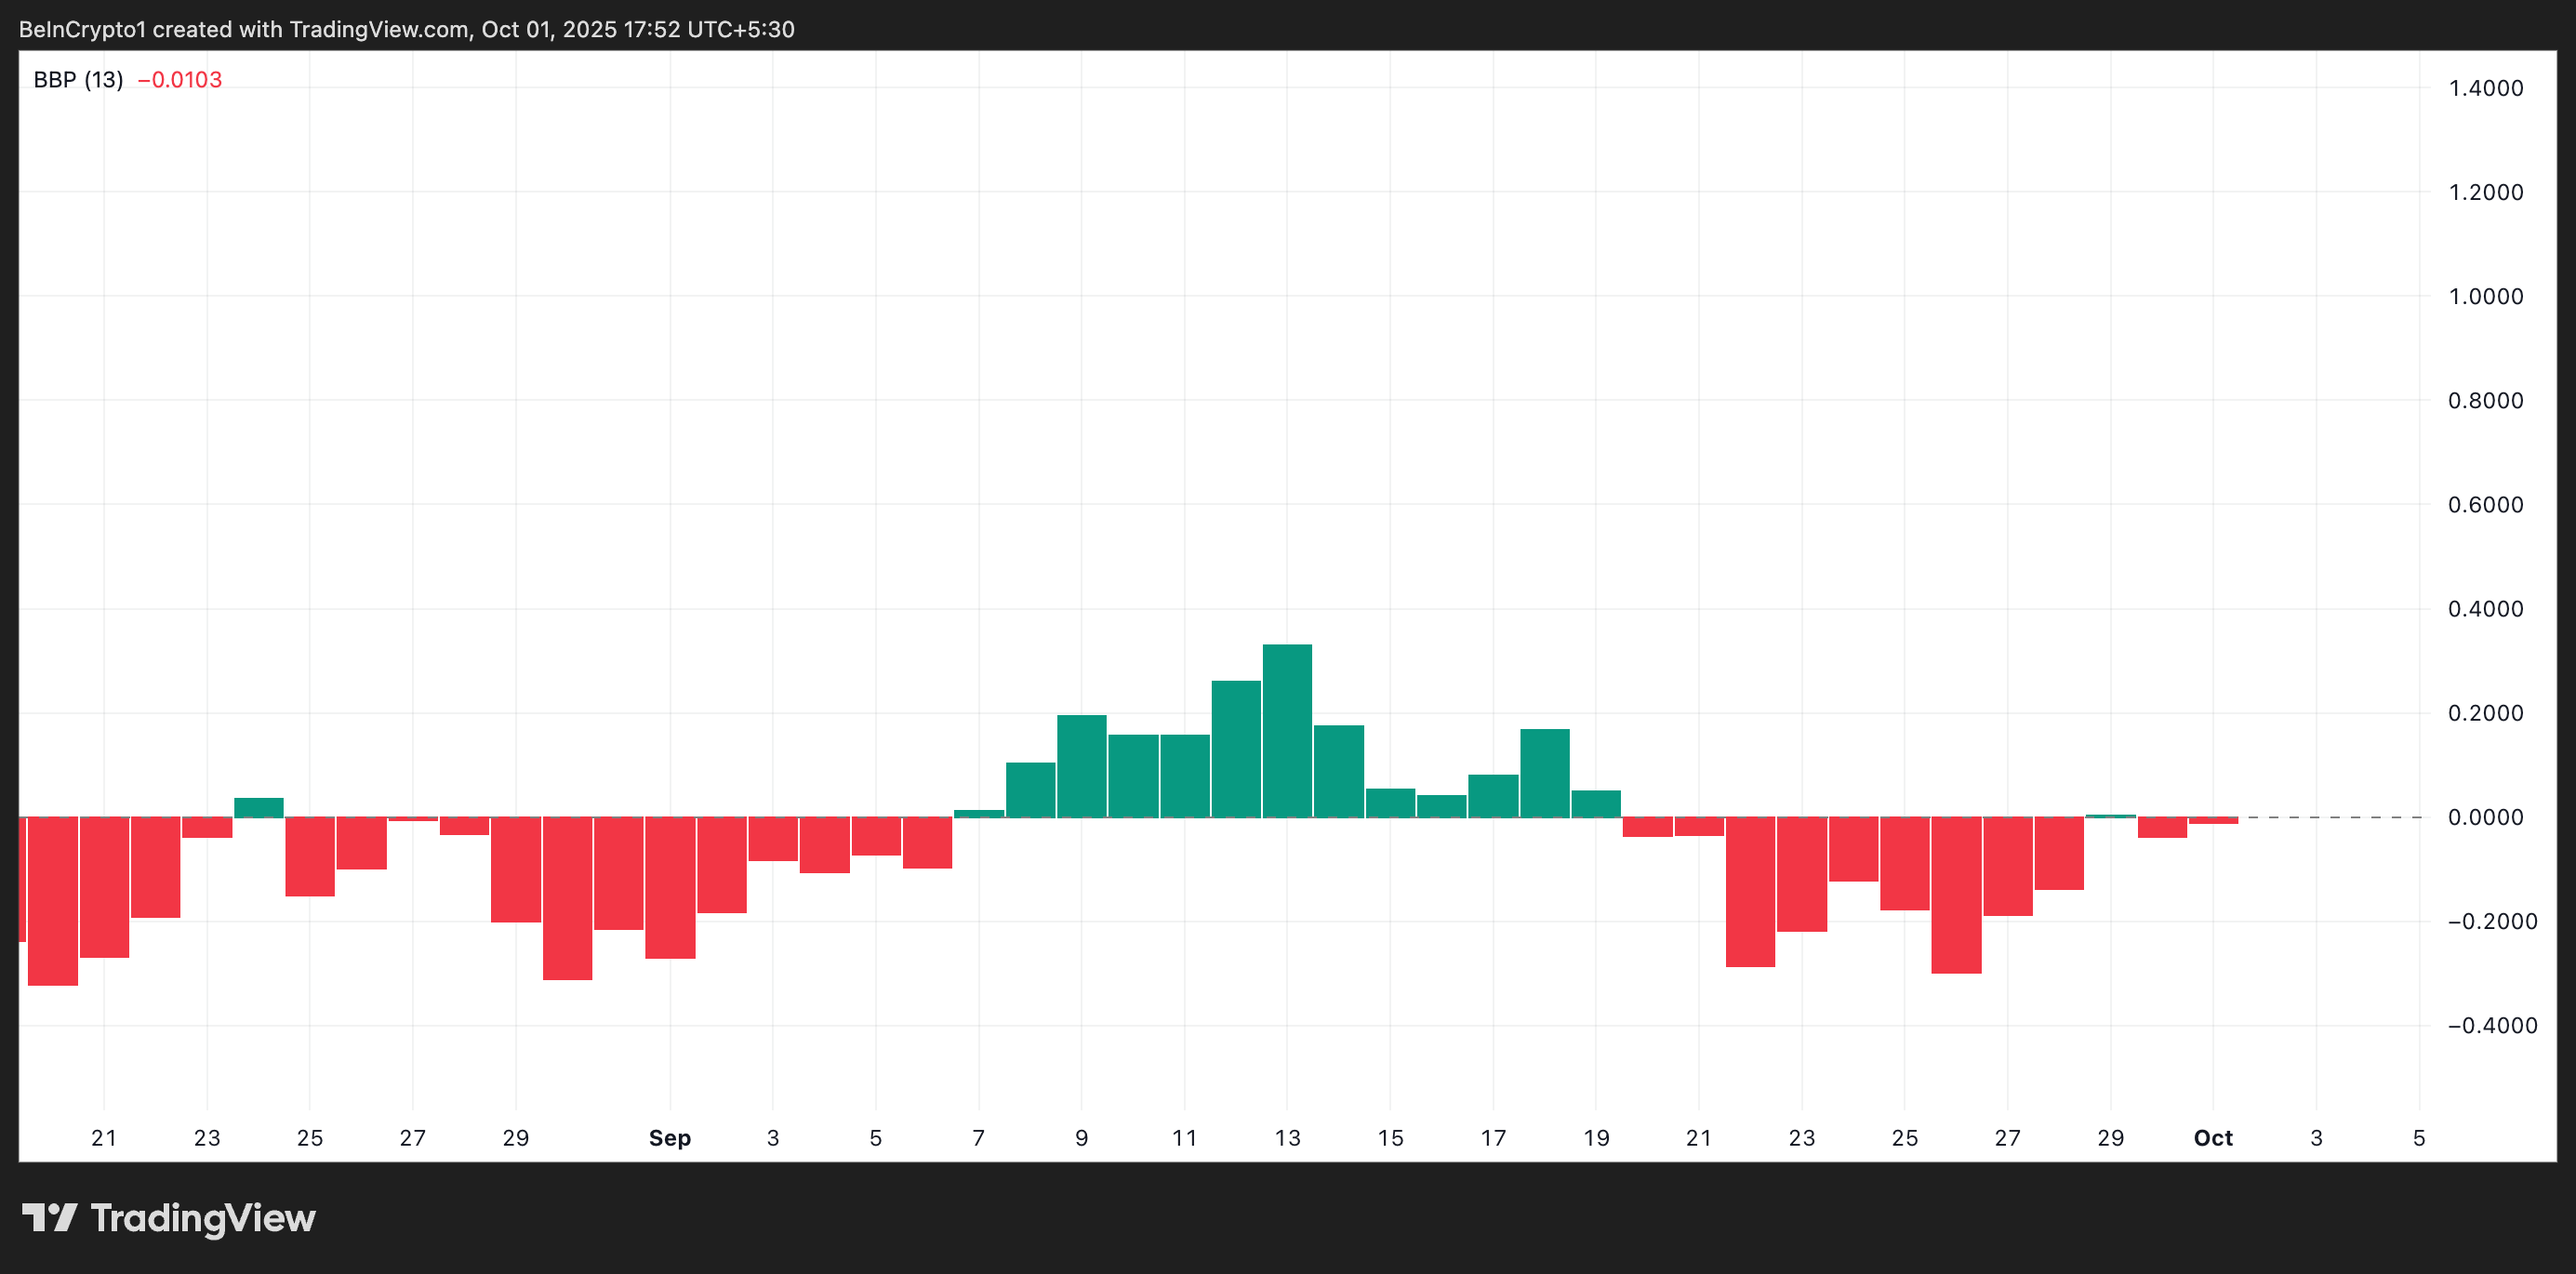Click the Oct month label on time axis
Viewport: 2576px width, 1274px height.
(2212, 1138)
